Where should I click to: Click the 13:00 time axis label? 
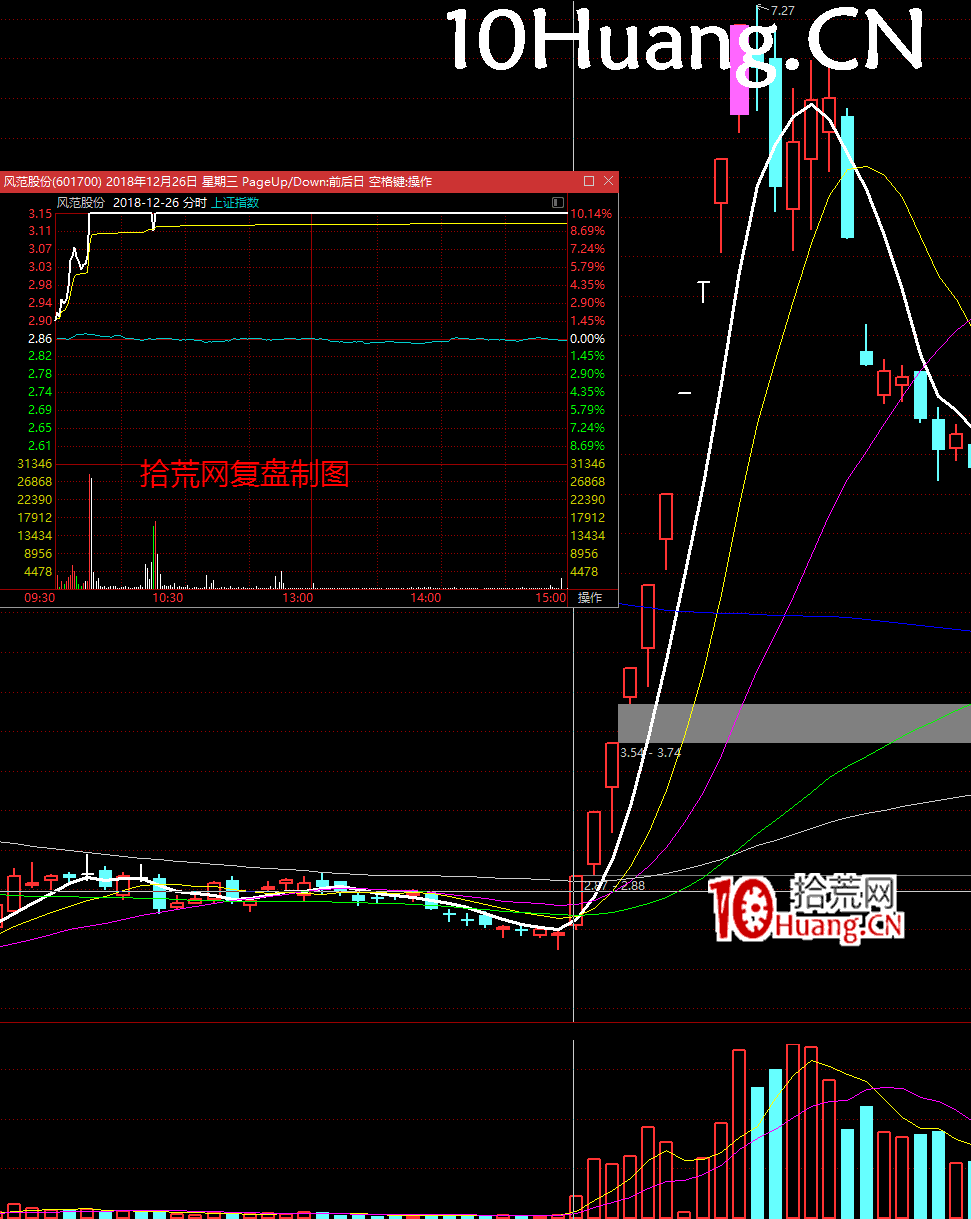click(298, 597)
